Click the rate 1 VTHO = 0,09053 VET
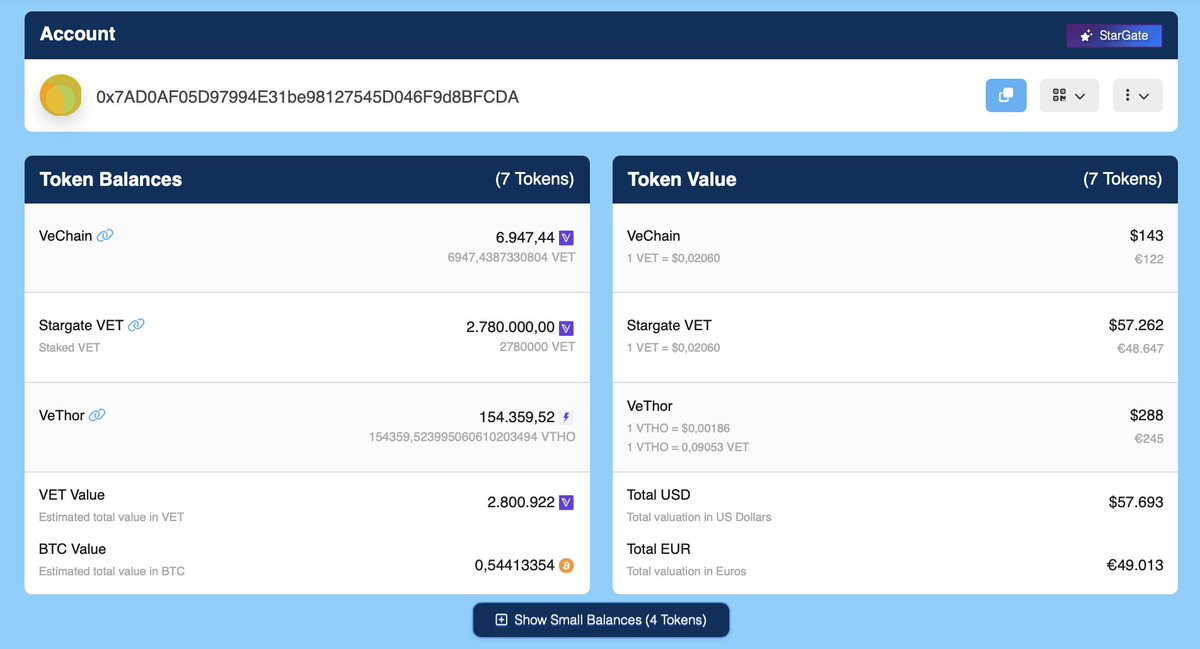The height and width of the screenshot is (649, 1200). tap(688, 447)
